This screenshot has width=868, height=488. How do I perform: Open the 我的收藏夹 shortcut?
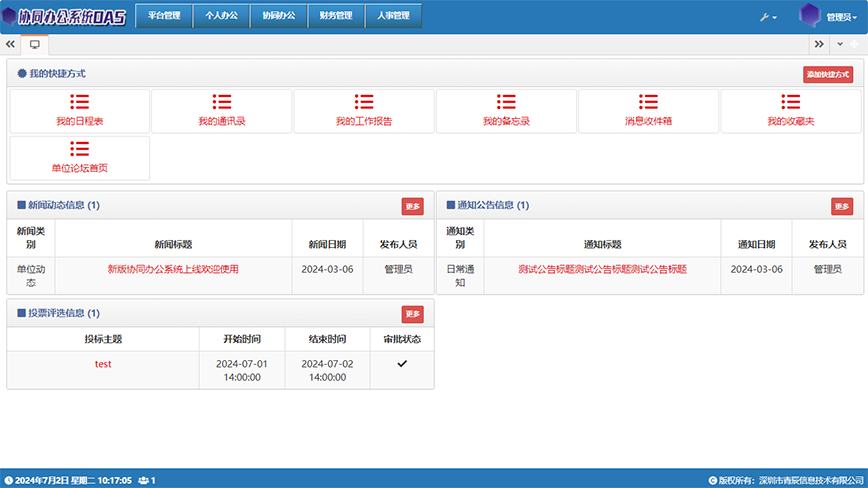[790, 111]
